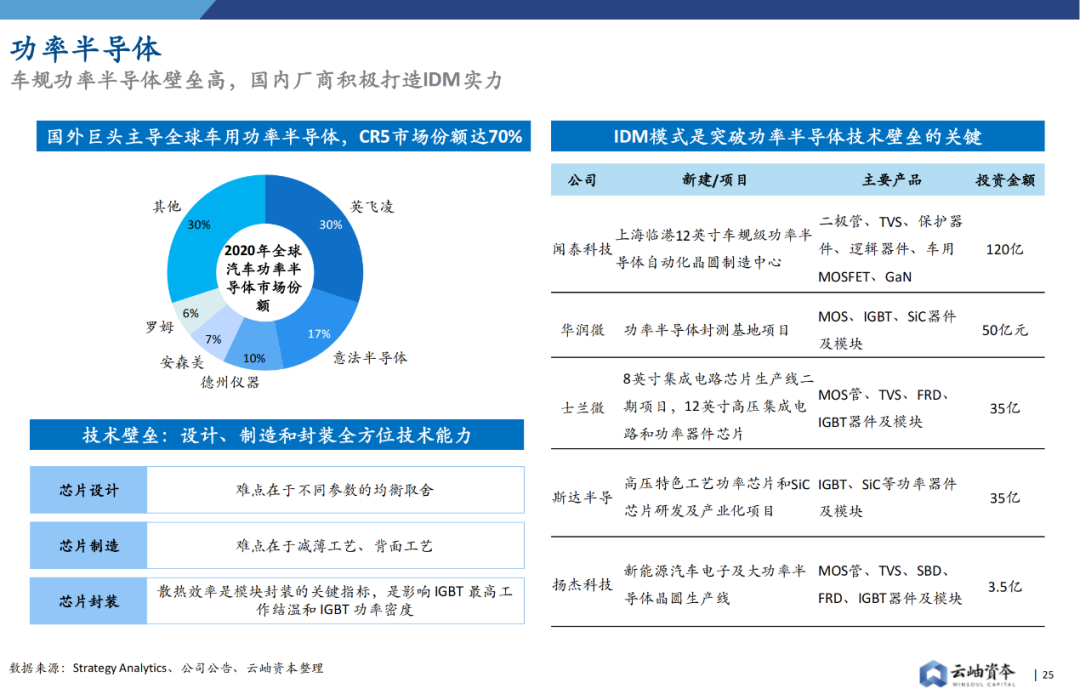Click the header "IDM模式是突破功率半导体技术壁垒的关键"

coord(798,136)
